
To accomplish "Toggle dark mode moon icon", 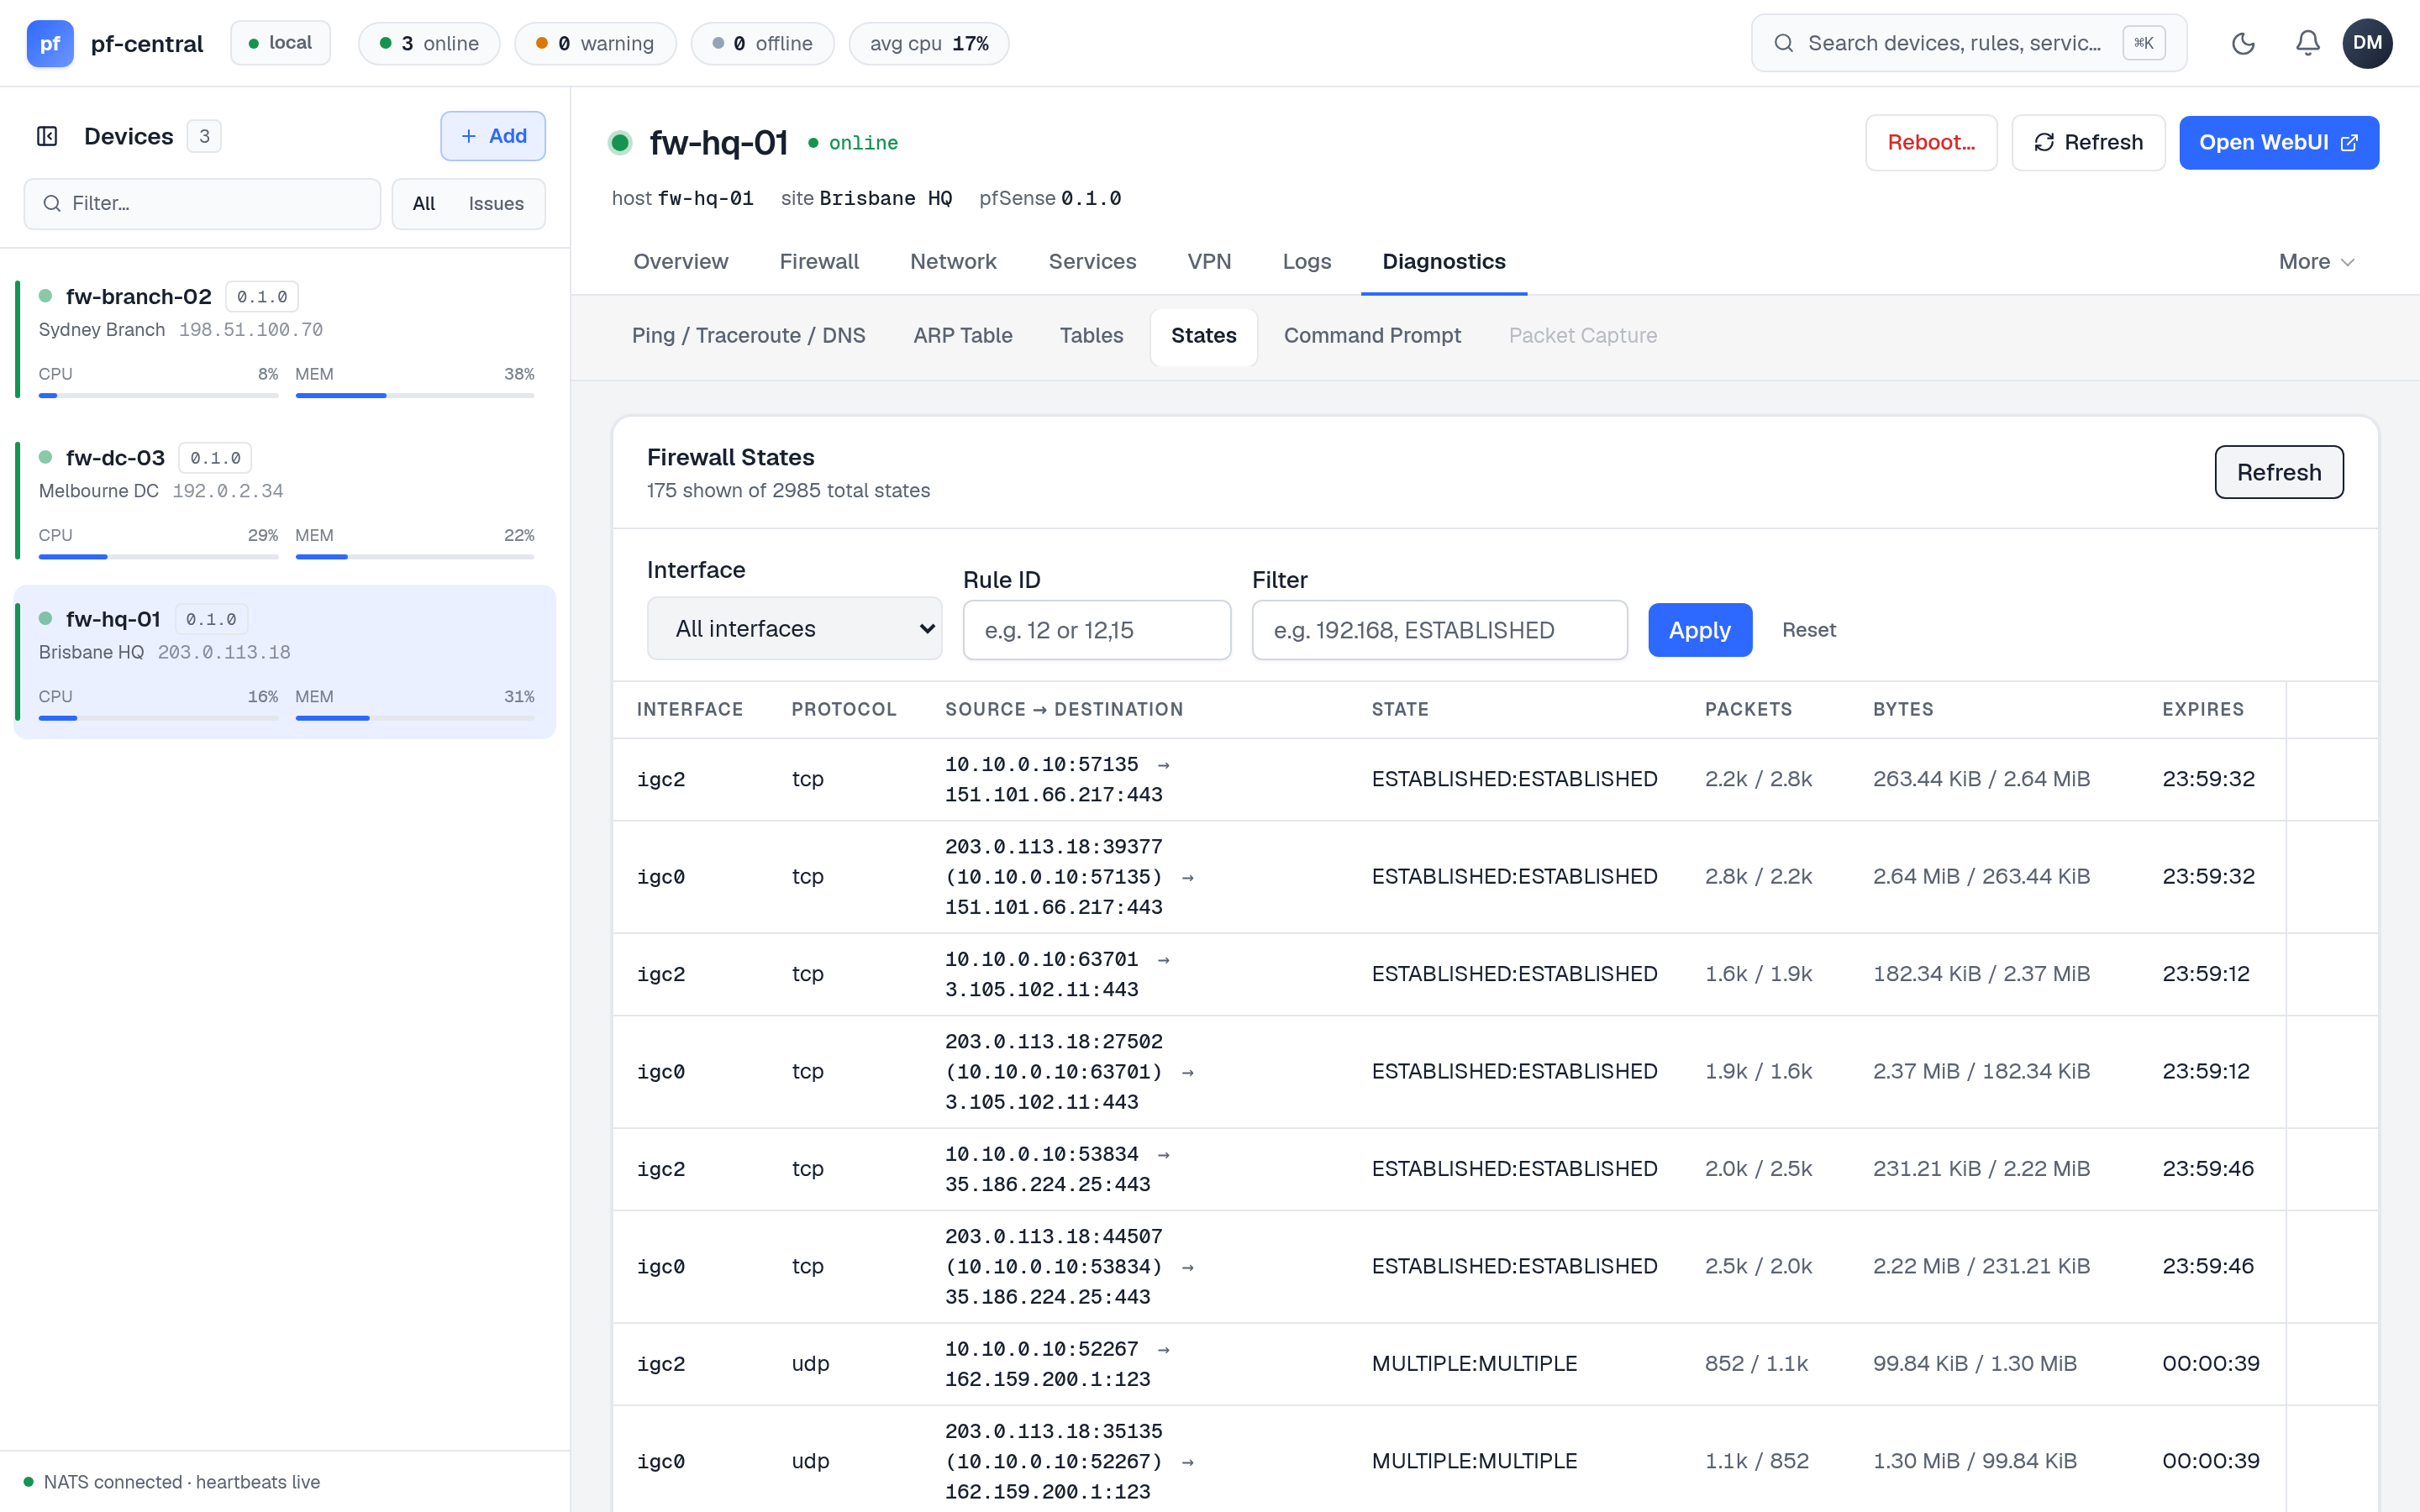I will click(2243, 43).
